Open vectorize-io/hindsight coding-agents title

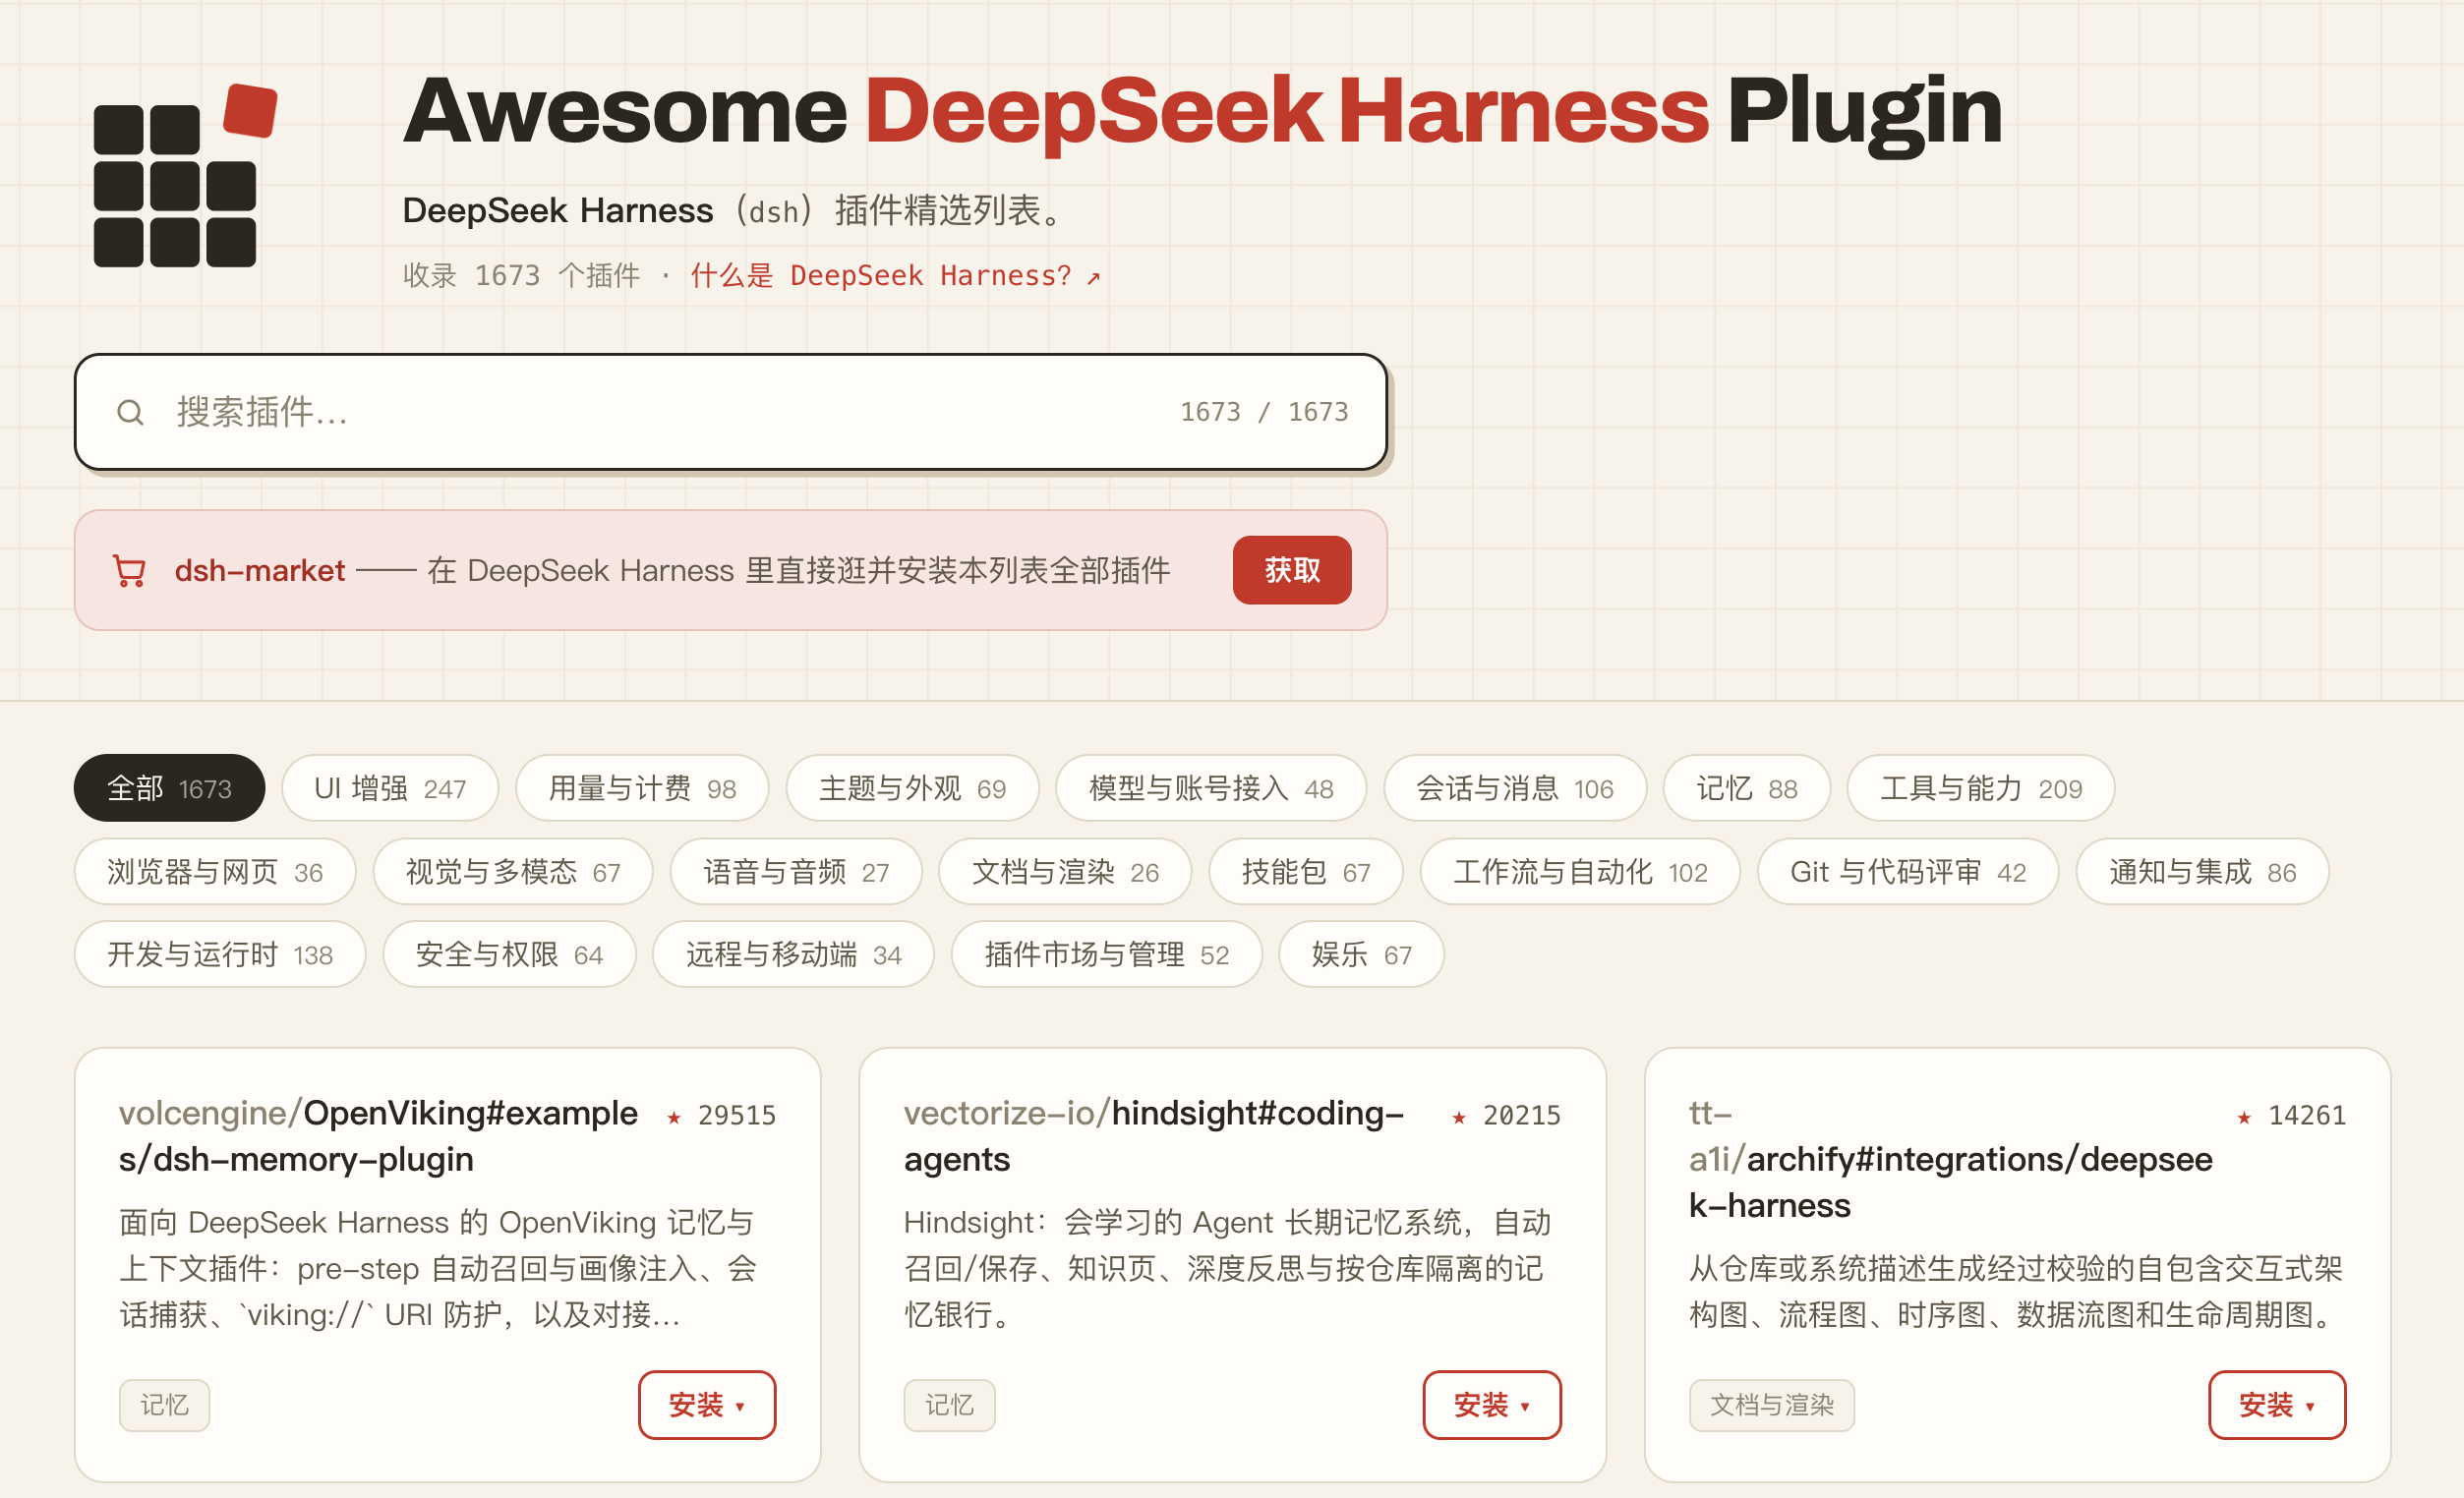(1154, 1136)
